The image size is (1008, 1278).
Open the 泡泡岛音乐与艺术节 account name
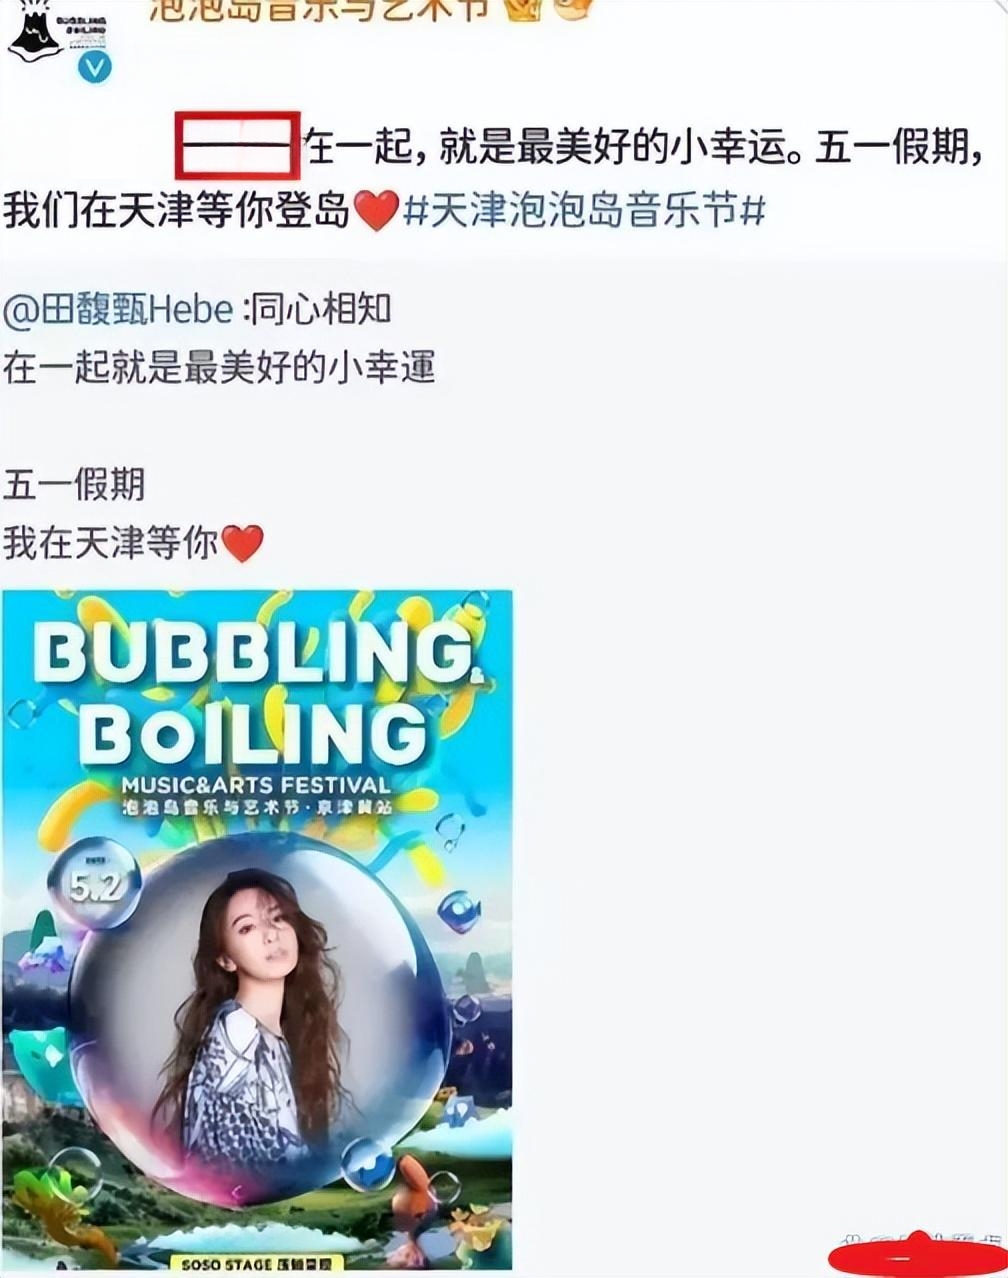coord(320,10)
